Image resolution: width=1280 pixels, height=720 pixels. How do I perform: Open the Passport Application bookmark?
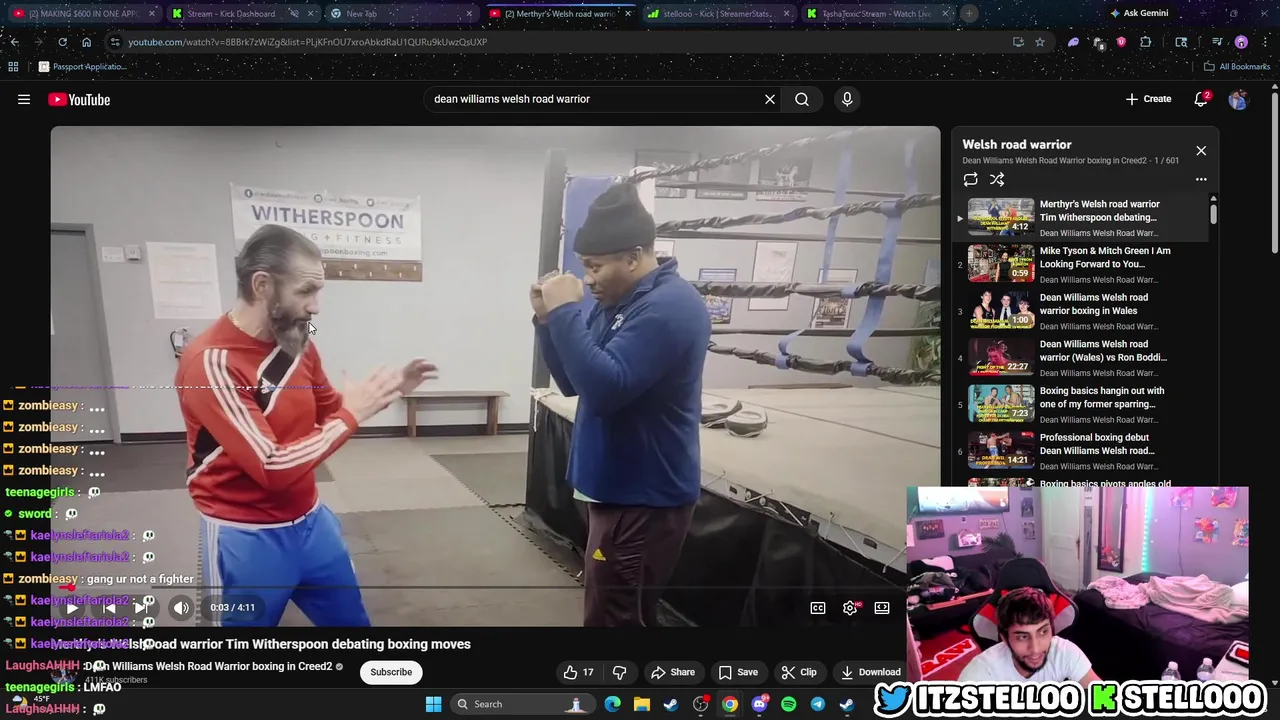pos(82,67)
